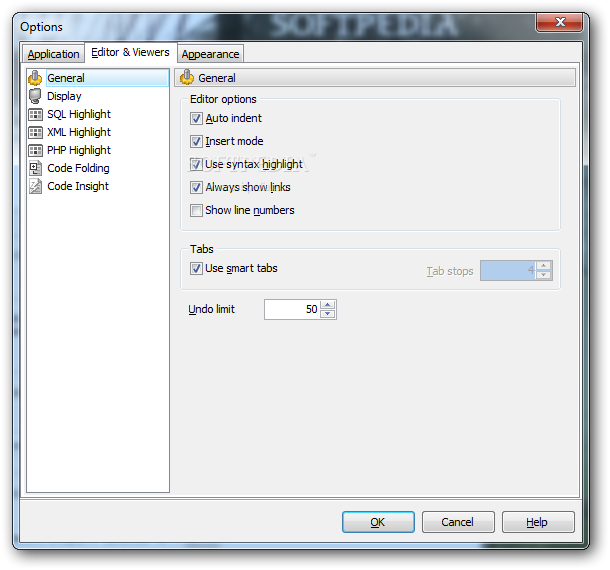Uncheck Use smart tabs
Image resolution: width=610 pixels, height=570 pixels.
[196, 268]
